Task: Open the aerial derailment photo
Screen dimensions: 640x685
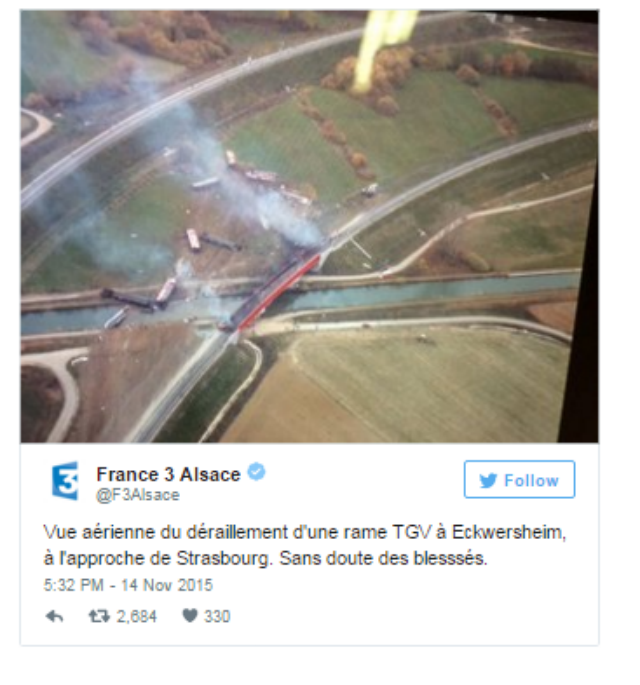Action: (309, 227)
